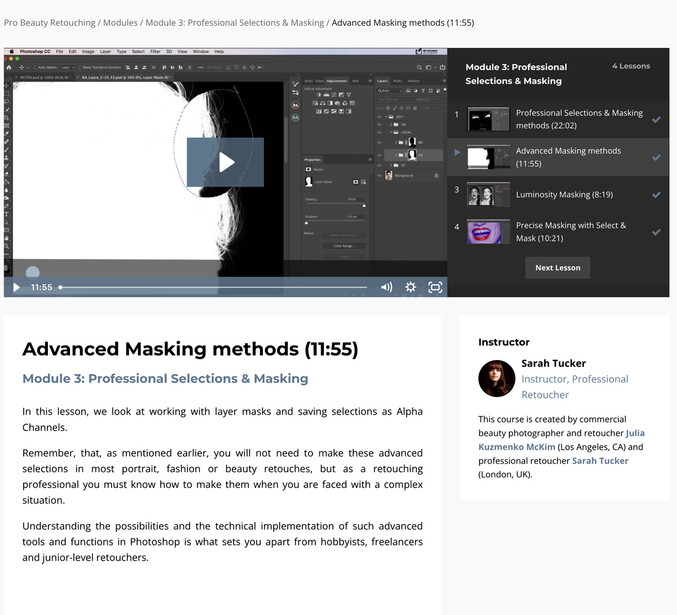Open video settings via the gear icon
Screen dimensions: 677x615
tap(411, 287)
